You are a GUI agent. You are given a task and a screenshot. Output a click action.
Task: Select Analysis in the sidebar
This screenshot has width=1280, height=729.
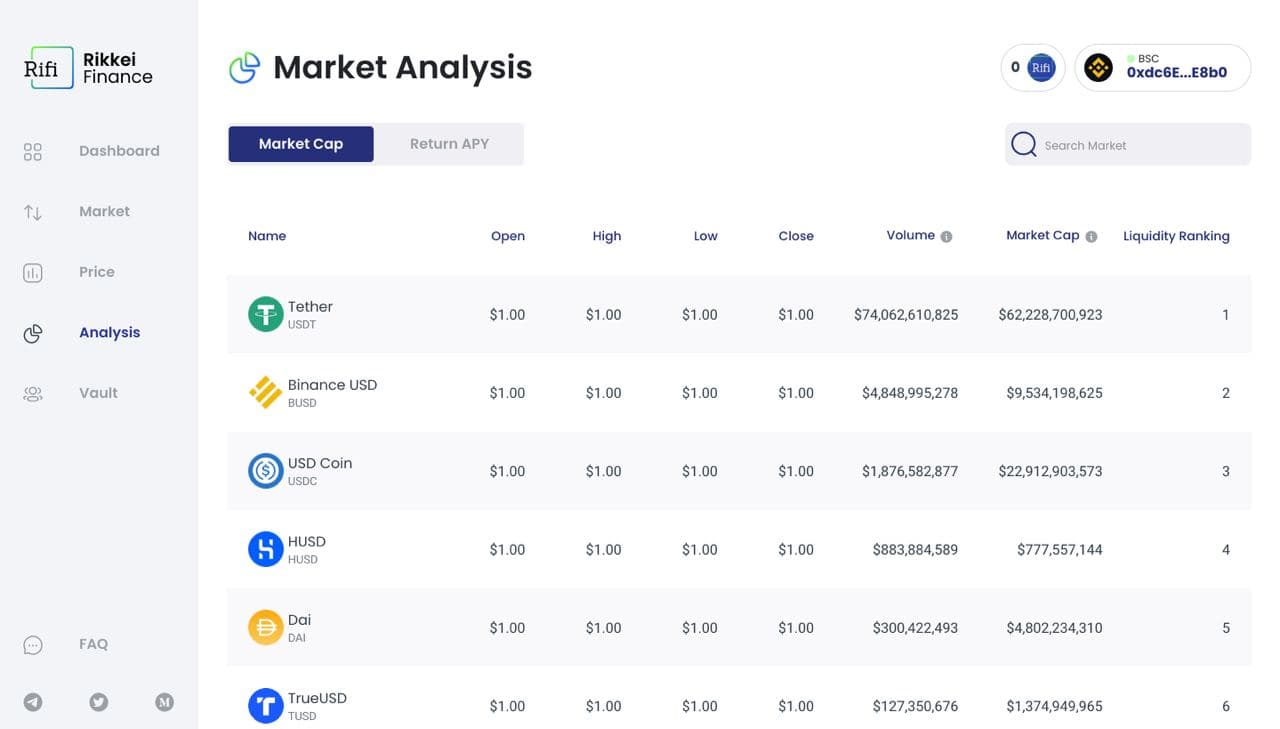[109, 332]
